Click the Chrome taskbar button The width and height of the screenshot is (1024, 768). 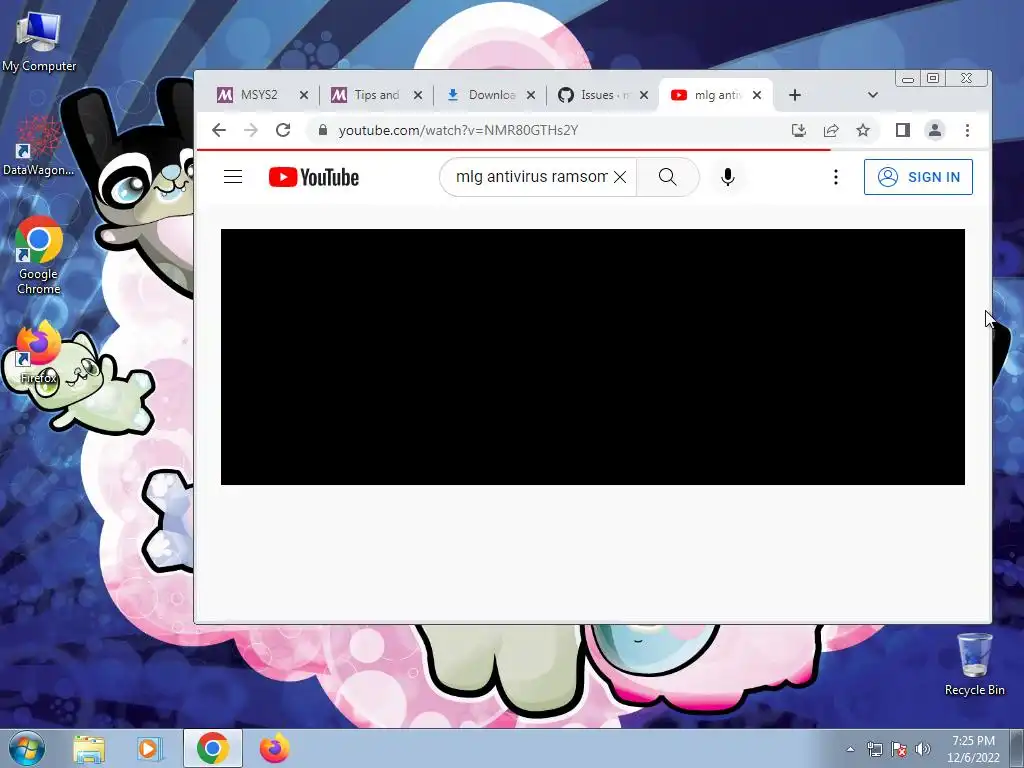click(x=212, y=748)
